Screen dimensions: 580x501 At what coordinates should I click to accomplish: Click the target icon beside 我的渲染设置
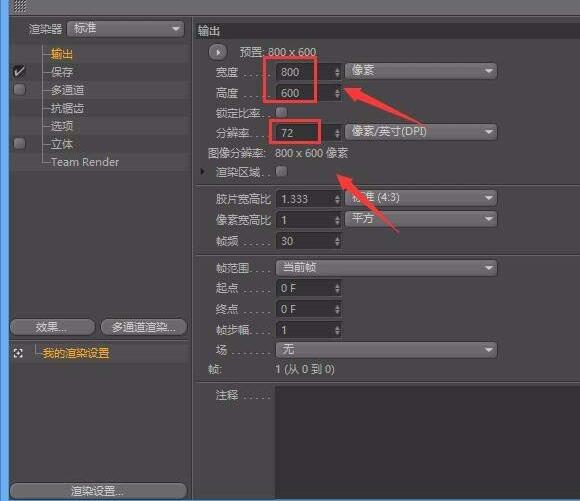tap(18, 353)
